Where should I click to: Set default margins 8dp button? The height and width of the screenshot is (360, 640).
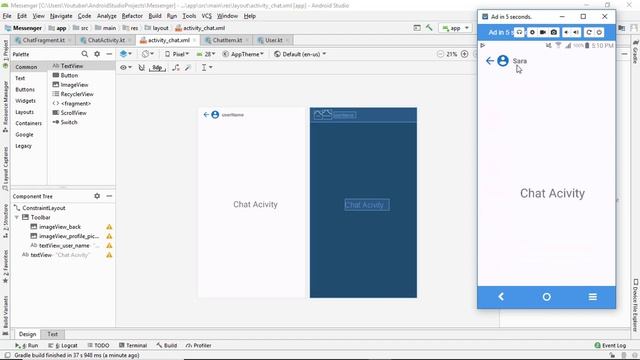pyautogui.click(x=157, y=67)
